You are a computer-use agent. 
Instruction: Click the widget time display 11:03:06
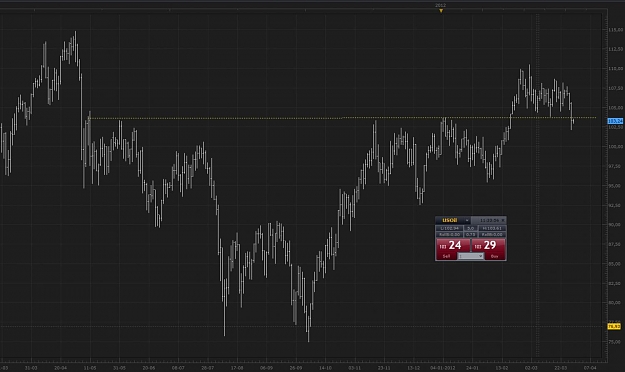(x=489, y=220)
